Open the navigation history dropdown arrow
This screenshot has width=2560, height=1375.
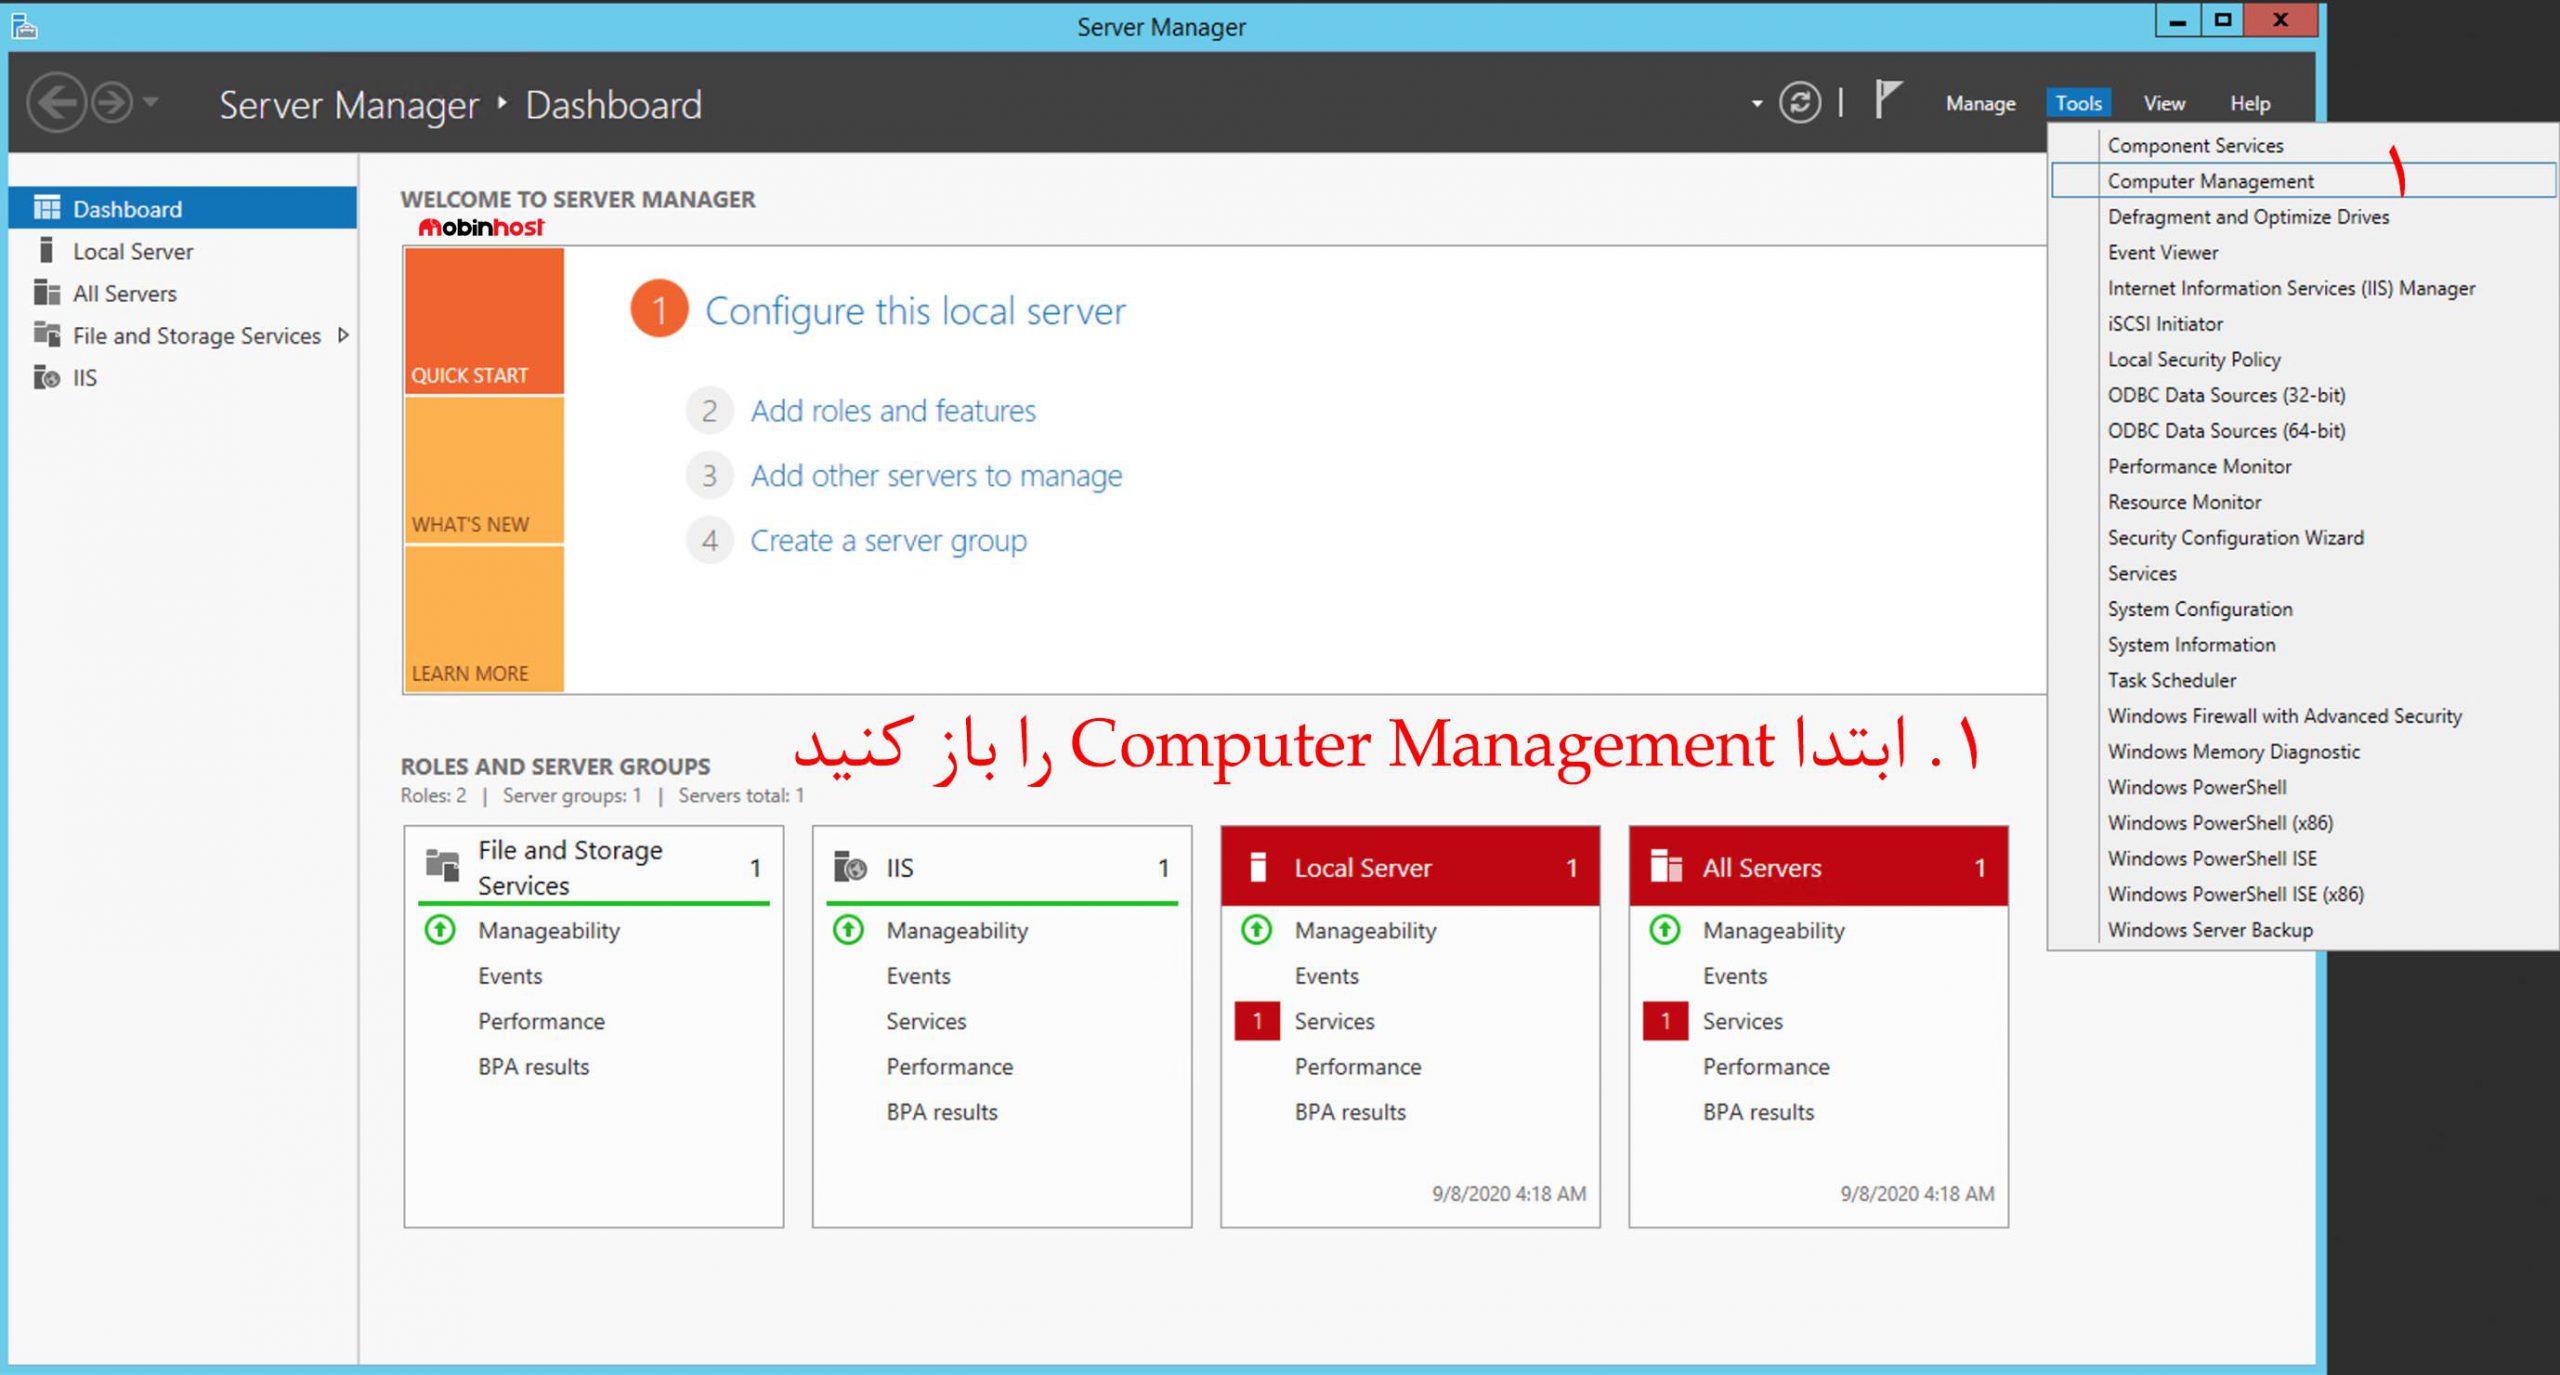[151, 102]
